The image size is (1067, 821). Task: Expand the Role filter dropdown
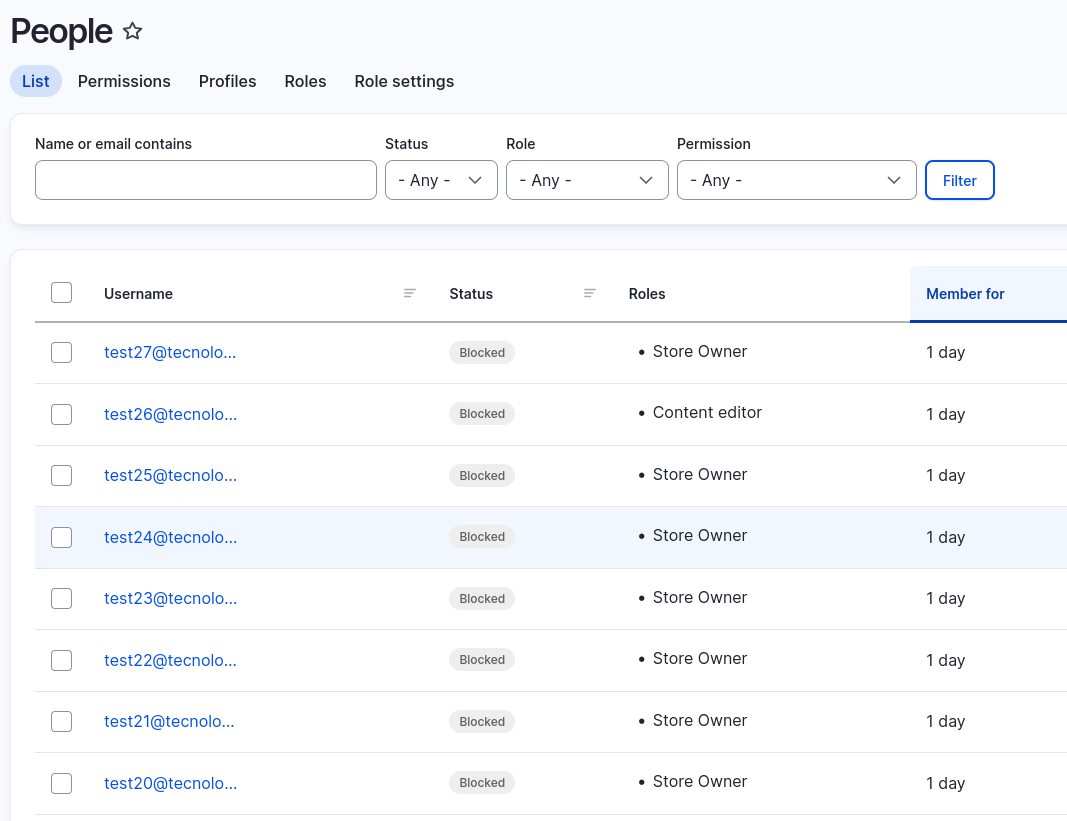coord(587,180)
